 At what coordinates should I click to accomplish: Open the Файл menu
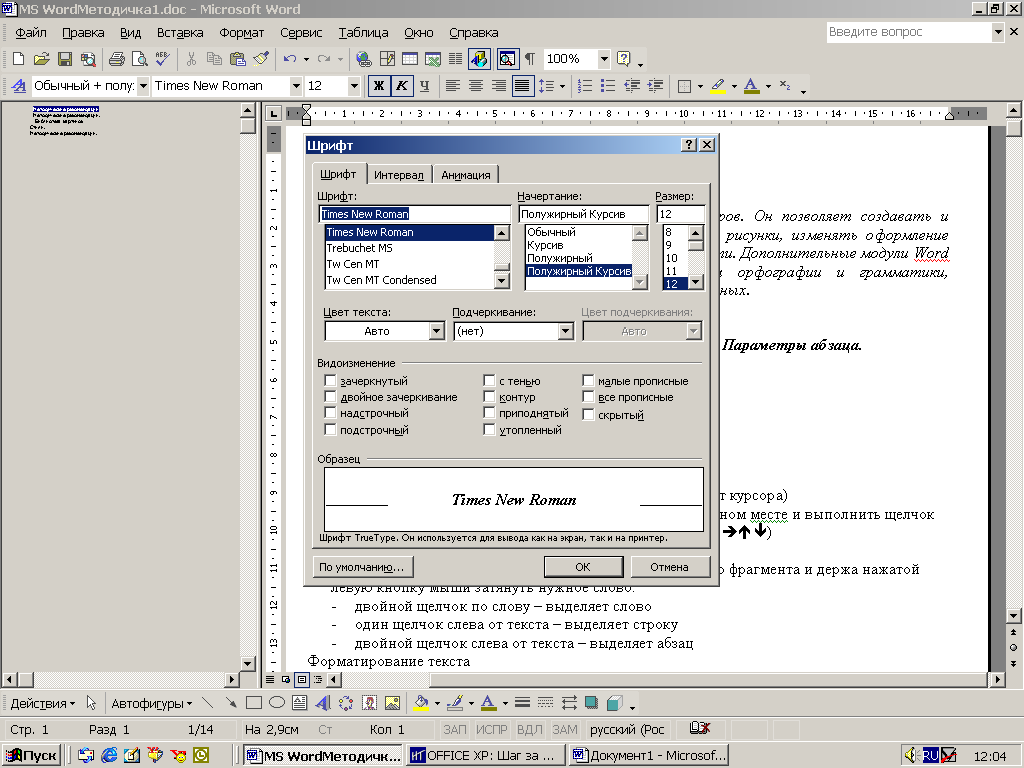[x=31, y=33]
